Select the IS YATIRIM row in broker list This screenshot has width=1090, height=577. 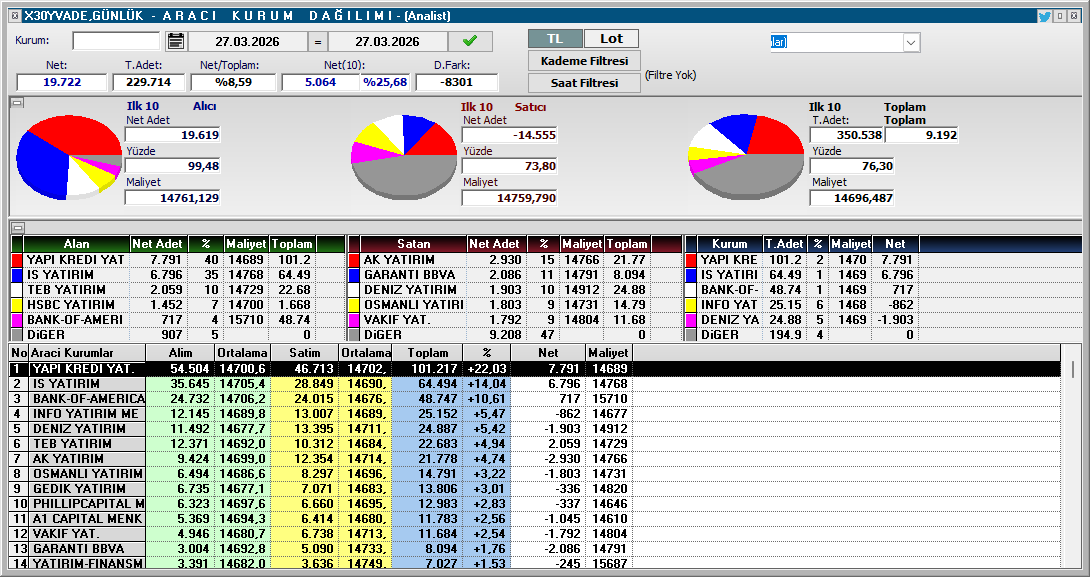click(x=80, y=384)
